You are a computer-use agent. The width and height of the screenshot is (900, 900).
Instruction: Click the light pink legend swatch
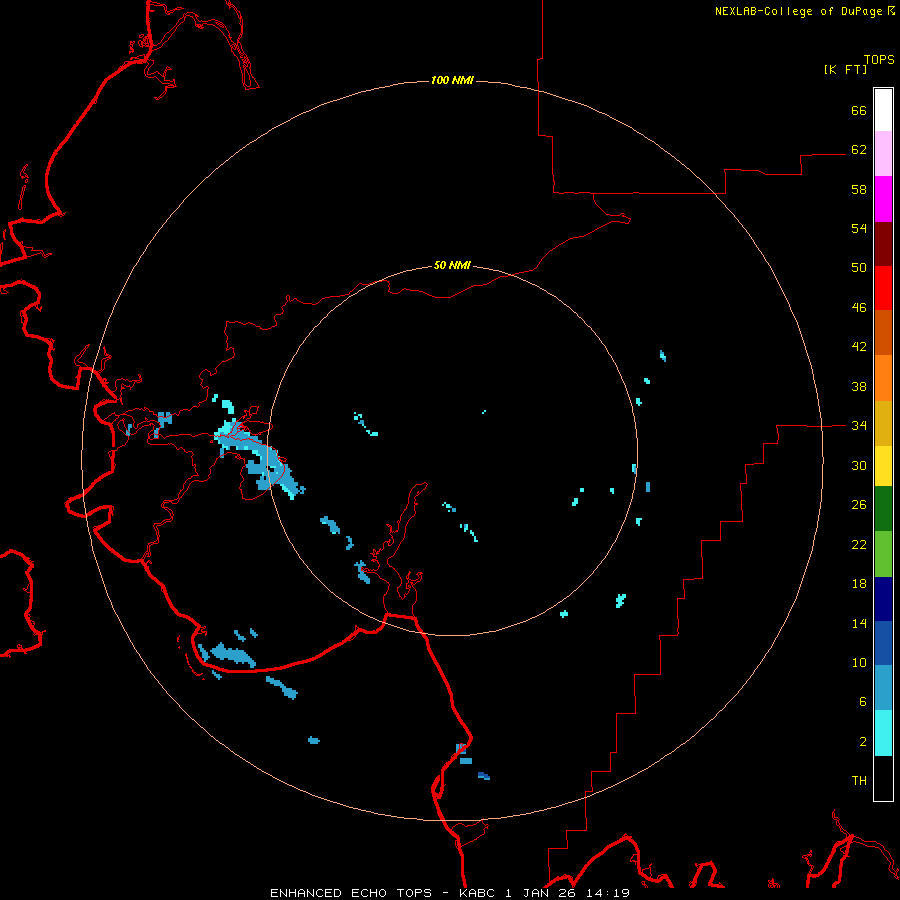click(883, 154)
